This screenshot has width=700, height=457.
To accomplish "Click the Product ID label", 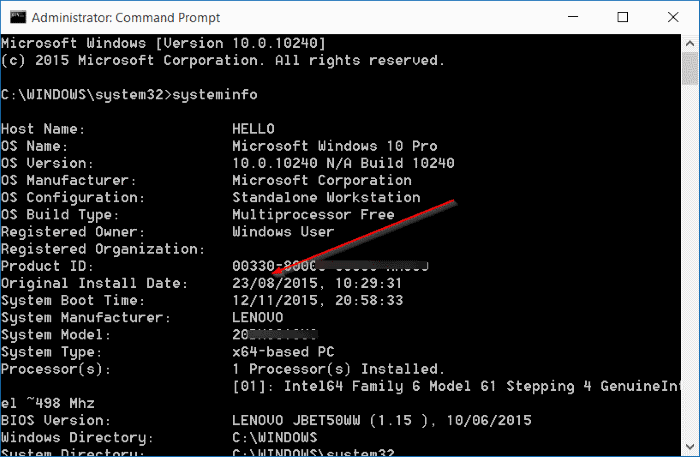I will click(47, 266).
